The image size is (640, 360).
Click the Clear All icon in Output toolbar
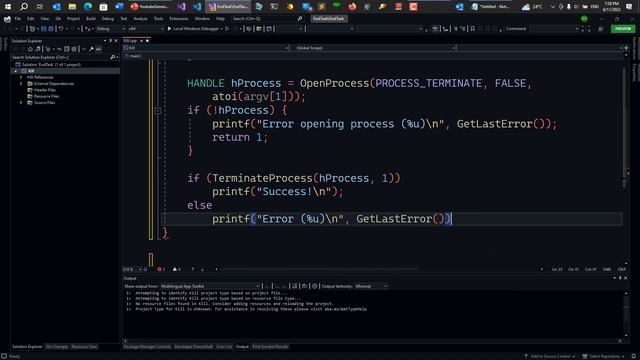click(294, 286)
